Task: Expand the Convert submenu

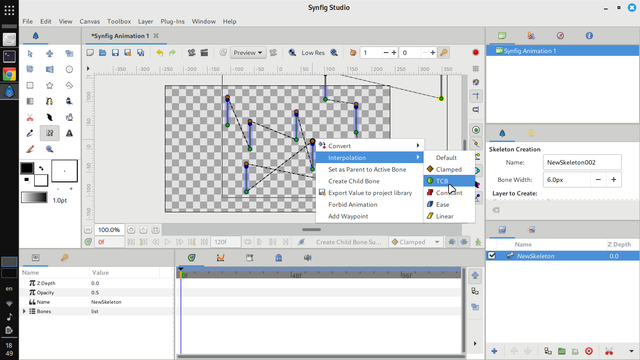Action: [370, 146]
